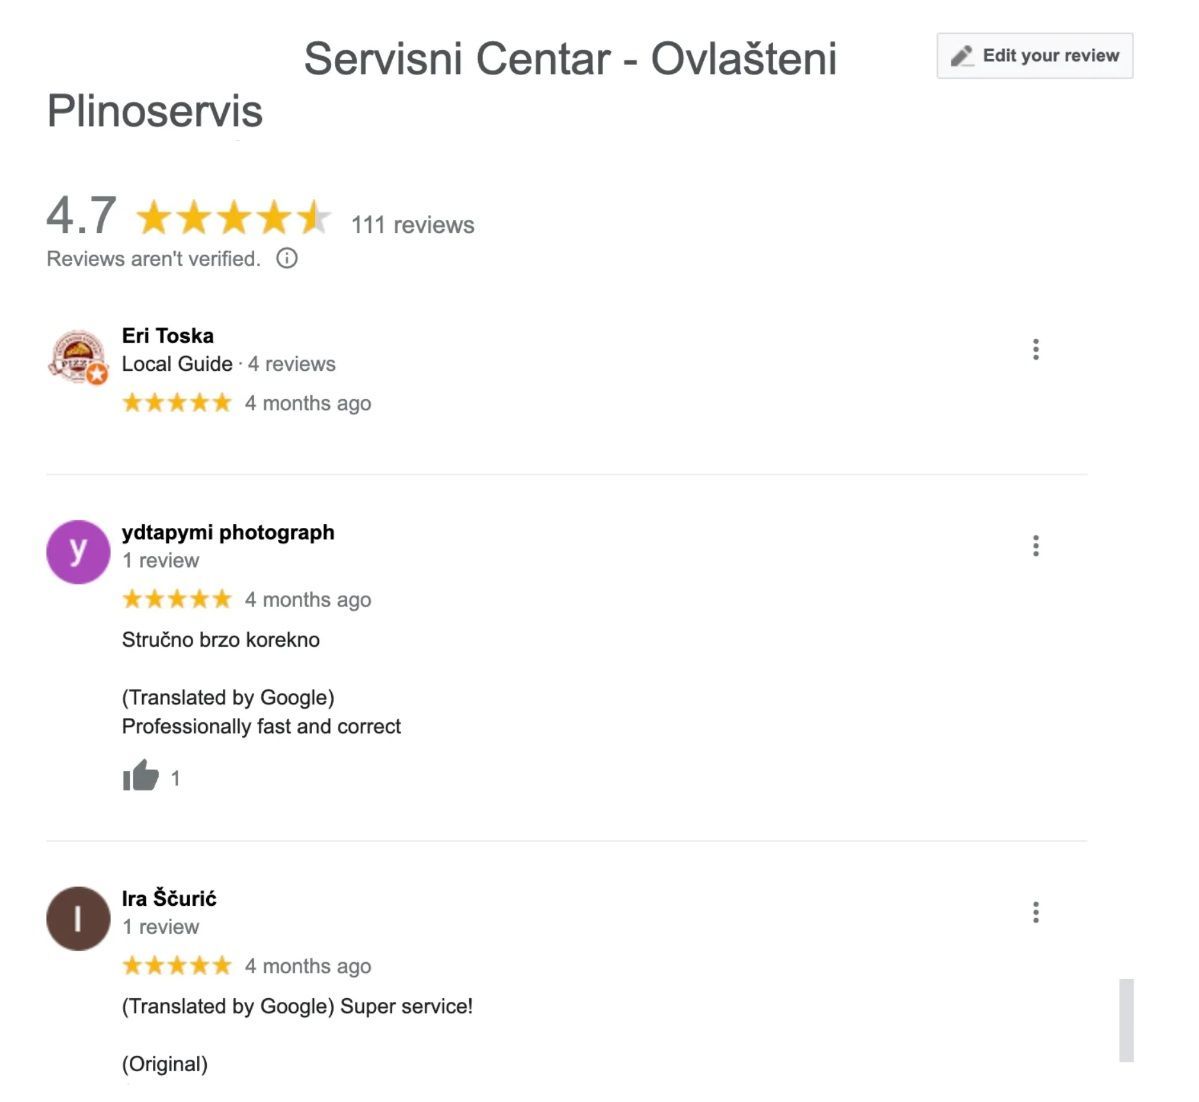Click the Local Guide · 4 reviews label

(x=228, y=364)
